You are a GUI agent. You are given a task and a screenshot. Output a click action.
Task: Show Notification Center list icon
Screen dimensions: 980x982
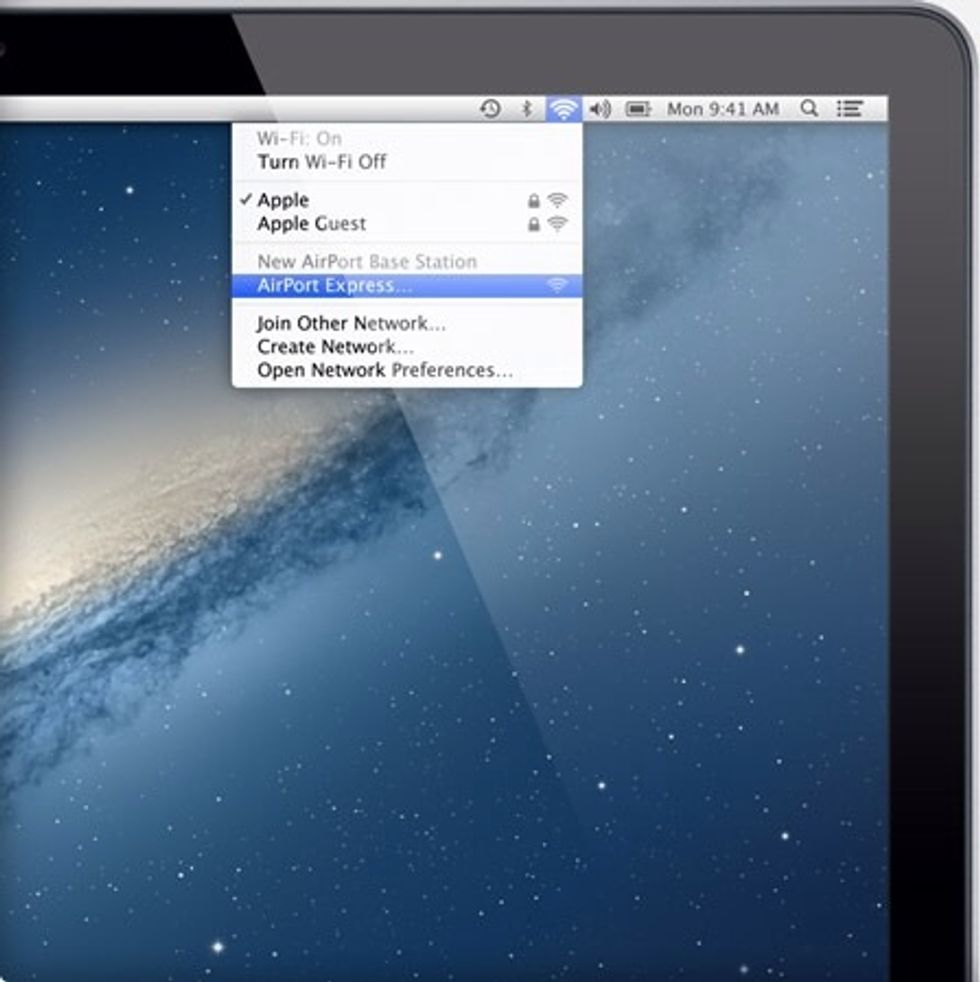850,109
